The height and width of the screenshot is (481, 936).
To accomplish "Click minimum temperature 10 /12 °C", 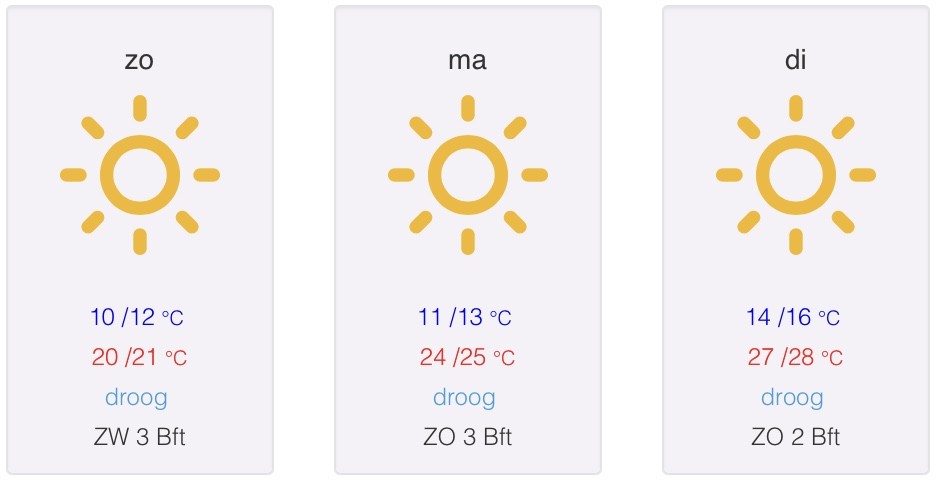I will 137,317.
